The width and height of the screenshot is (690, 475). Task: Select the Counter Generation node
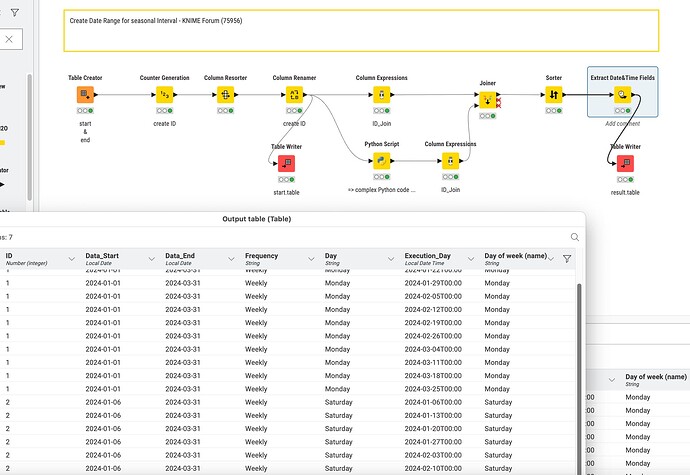pos(164,95)
